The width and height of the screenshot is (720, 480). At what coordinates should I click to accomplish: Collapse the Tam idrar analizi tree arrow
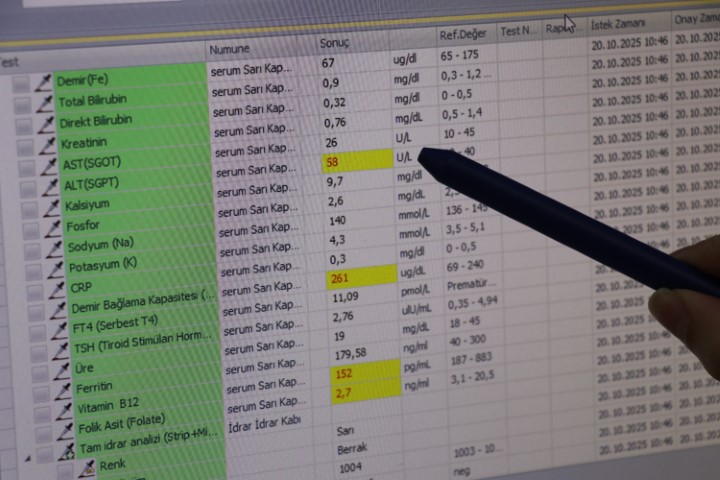(x=29, y=457)
